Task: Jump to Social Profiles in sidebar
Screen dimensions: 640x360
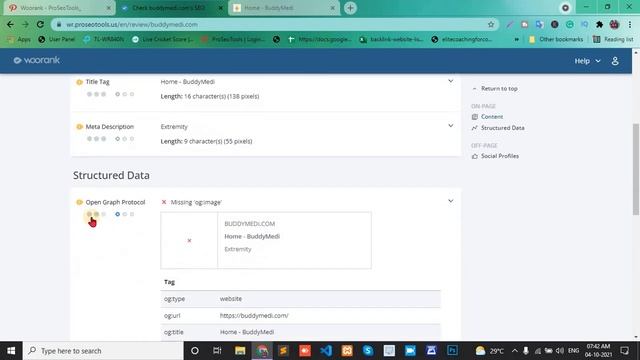Action: coord(500,156)
